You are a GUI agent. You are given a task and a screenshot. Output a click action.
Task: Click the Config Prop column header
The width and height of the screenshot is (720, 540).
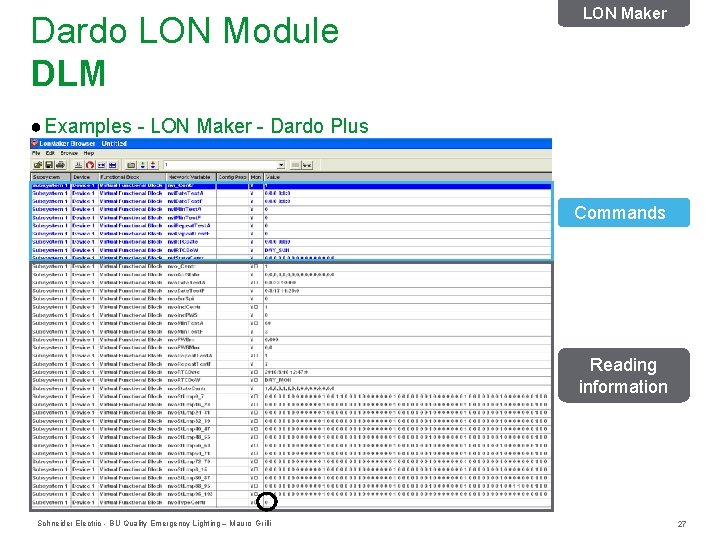tap(232, 177)
